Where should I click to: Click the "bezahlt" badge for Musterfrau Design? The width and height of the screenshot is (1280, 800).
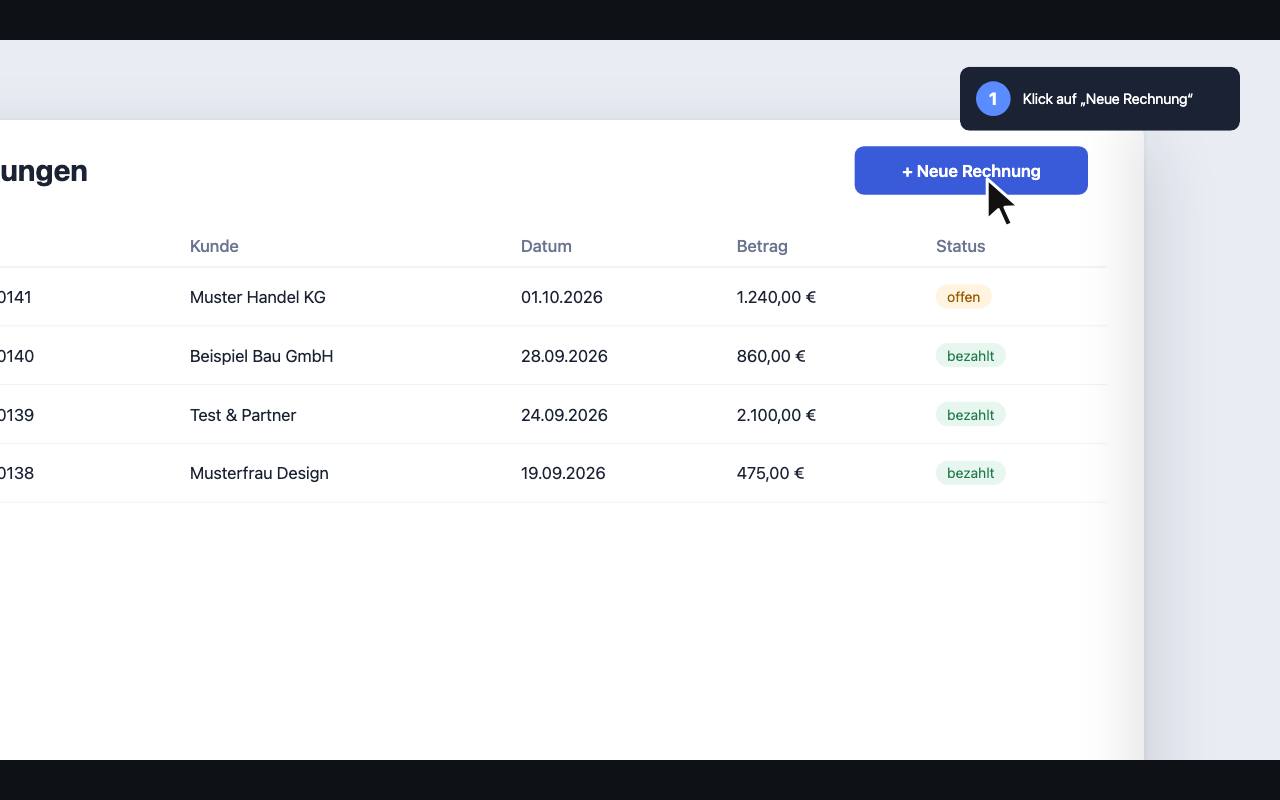971,473
